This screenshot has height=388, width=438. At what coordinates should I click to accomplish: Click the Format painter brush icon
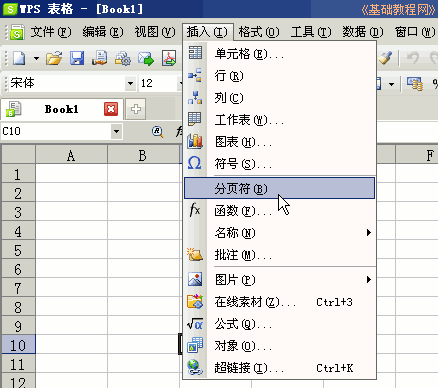click(x=385, y=58)
